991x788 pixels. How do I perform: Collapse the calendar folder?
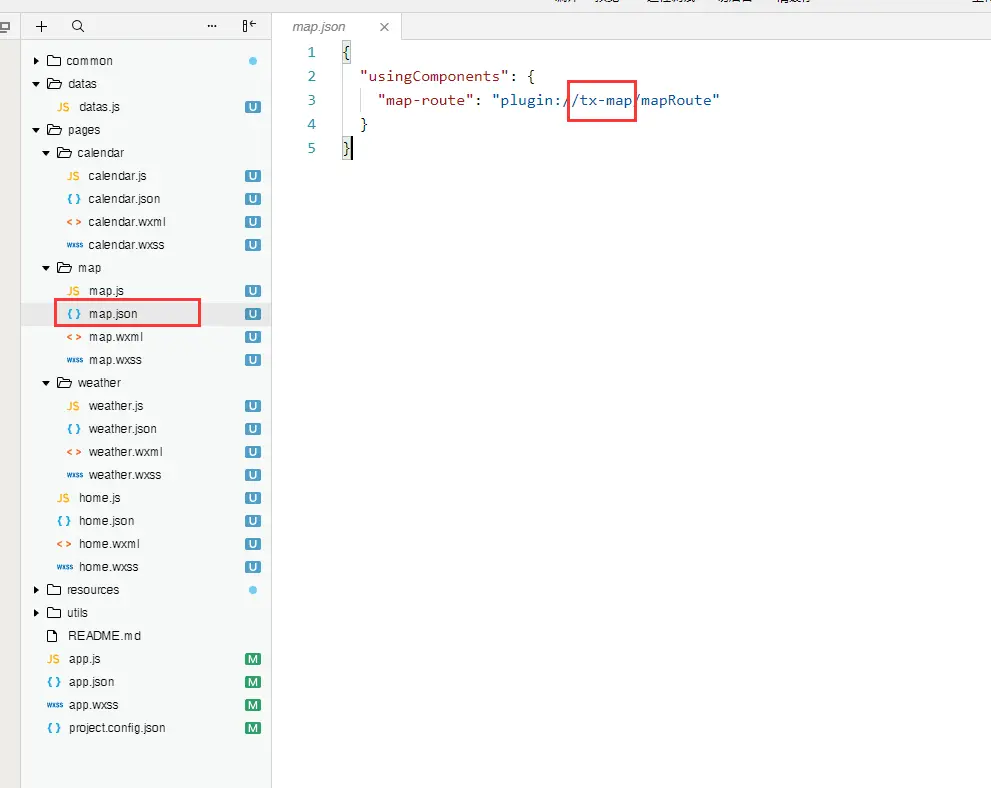(x=46, y=153)
